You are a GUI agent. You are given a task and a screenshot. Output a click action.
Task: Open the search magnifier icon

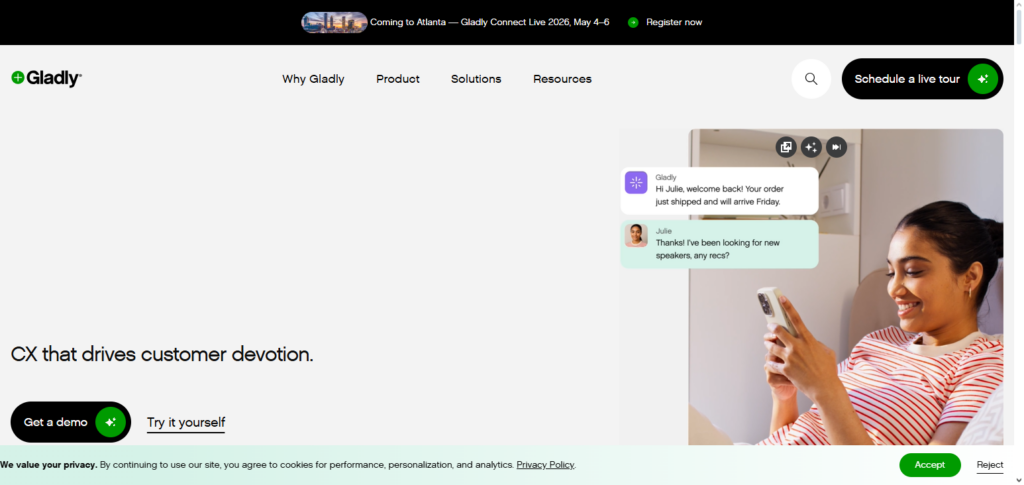click(x=811, y=79)
